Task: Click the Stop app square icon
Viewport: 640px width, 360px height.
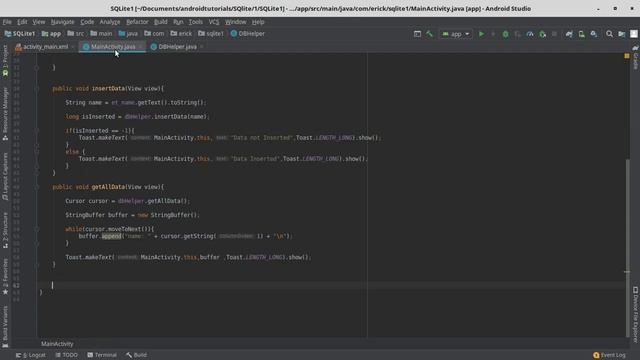Action: (x=554, y=34)
